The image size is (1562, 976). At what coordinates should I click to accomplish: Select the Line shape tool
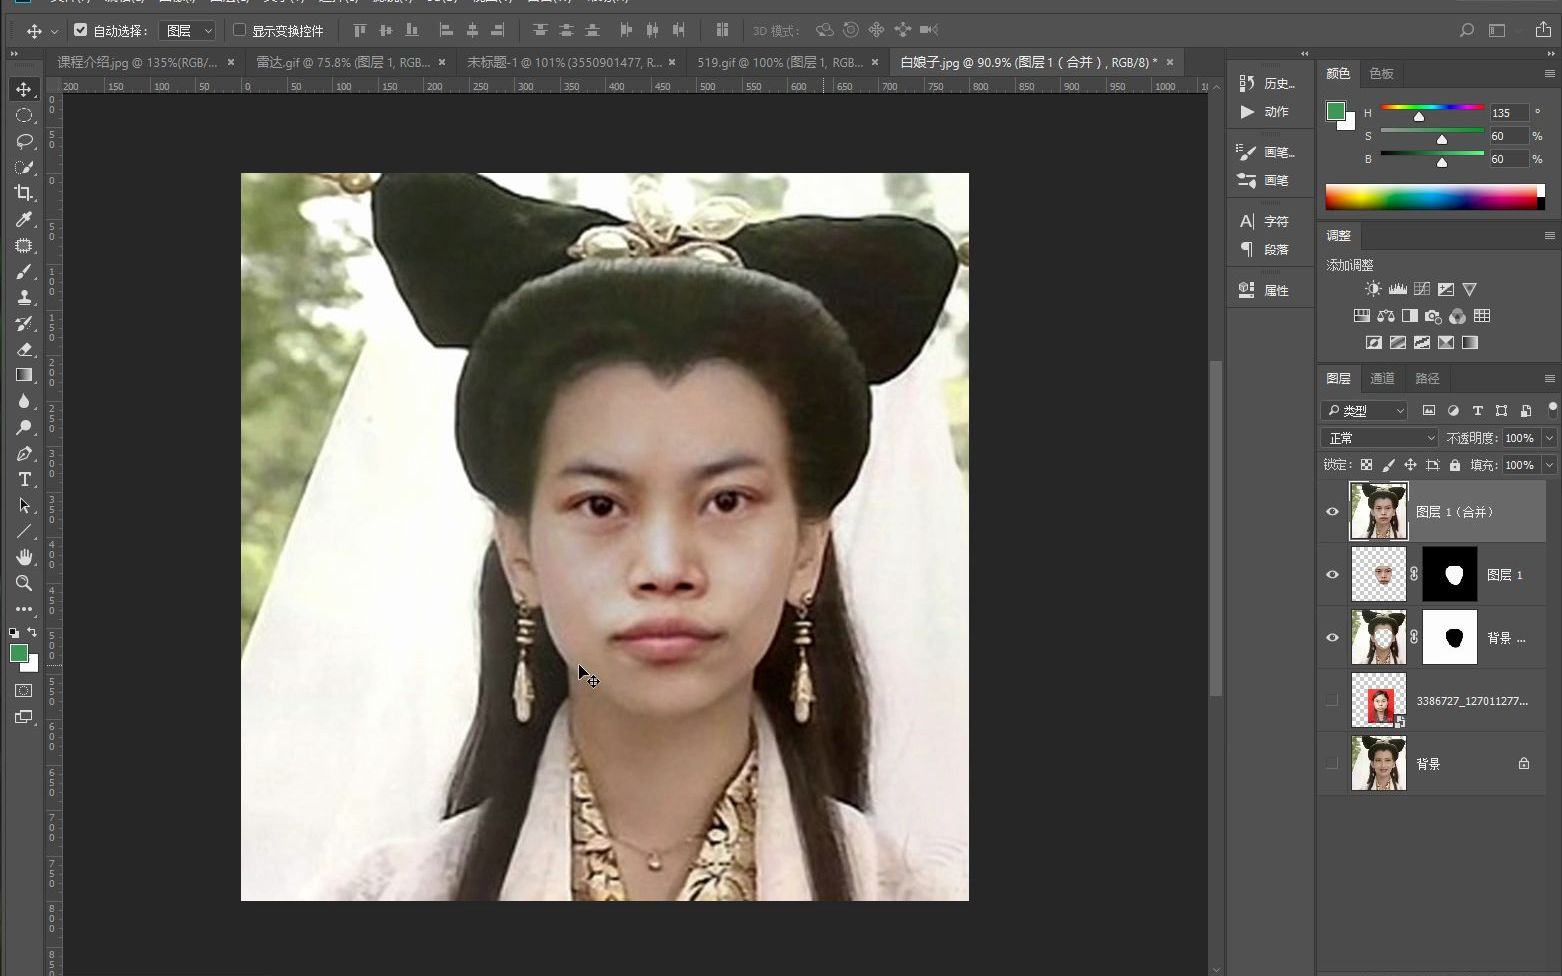24,531
